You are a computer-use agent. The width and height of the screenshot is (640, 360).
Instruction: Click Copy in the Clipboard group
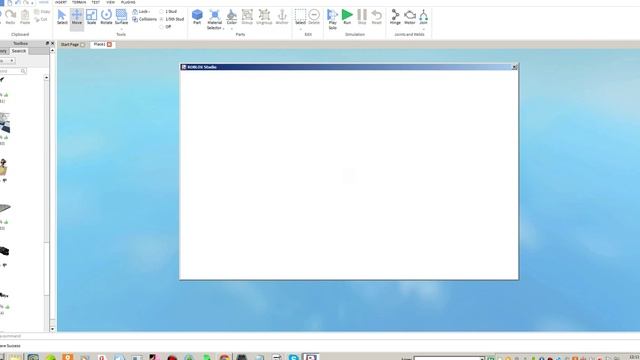42,12
